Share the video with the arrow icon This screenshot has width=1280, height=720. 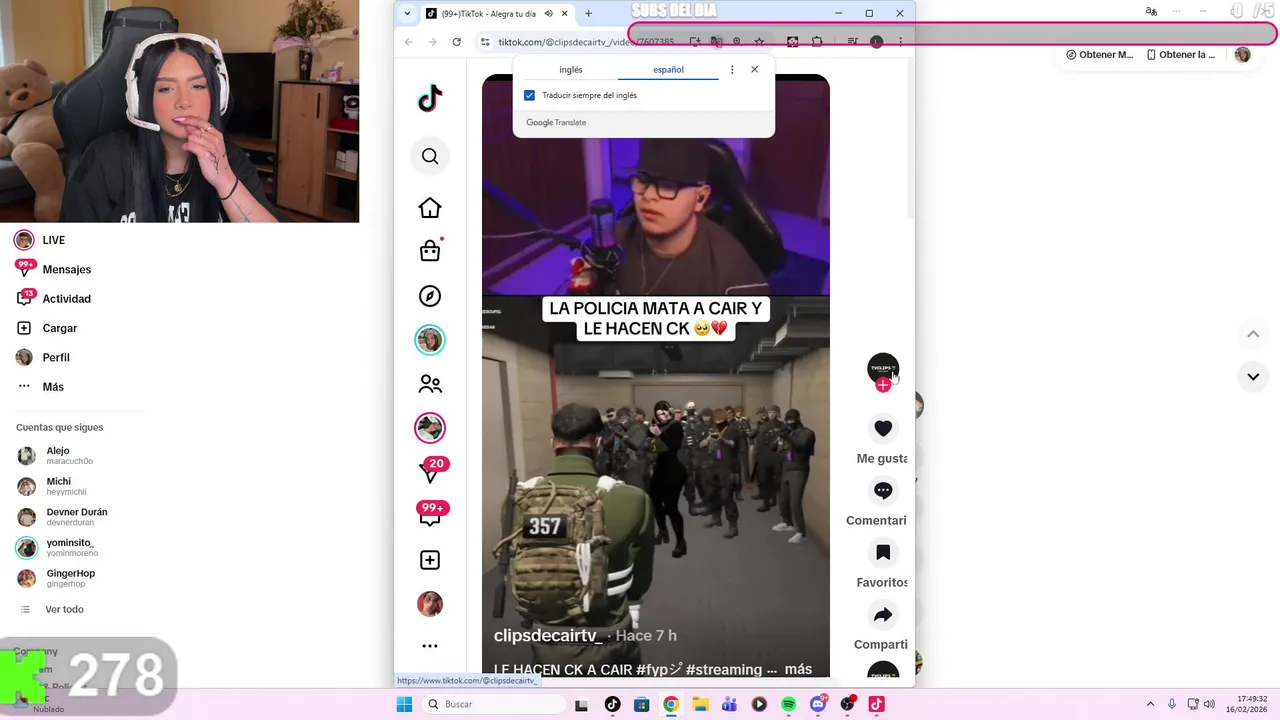[x=883, y=614]
